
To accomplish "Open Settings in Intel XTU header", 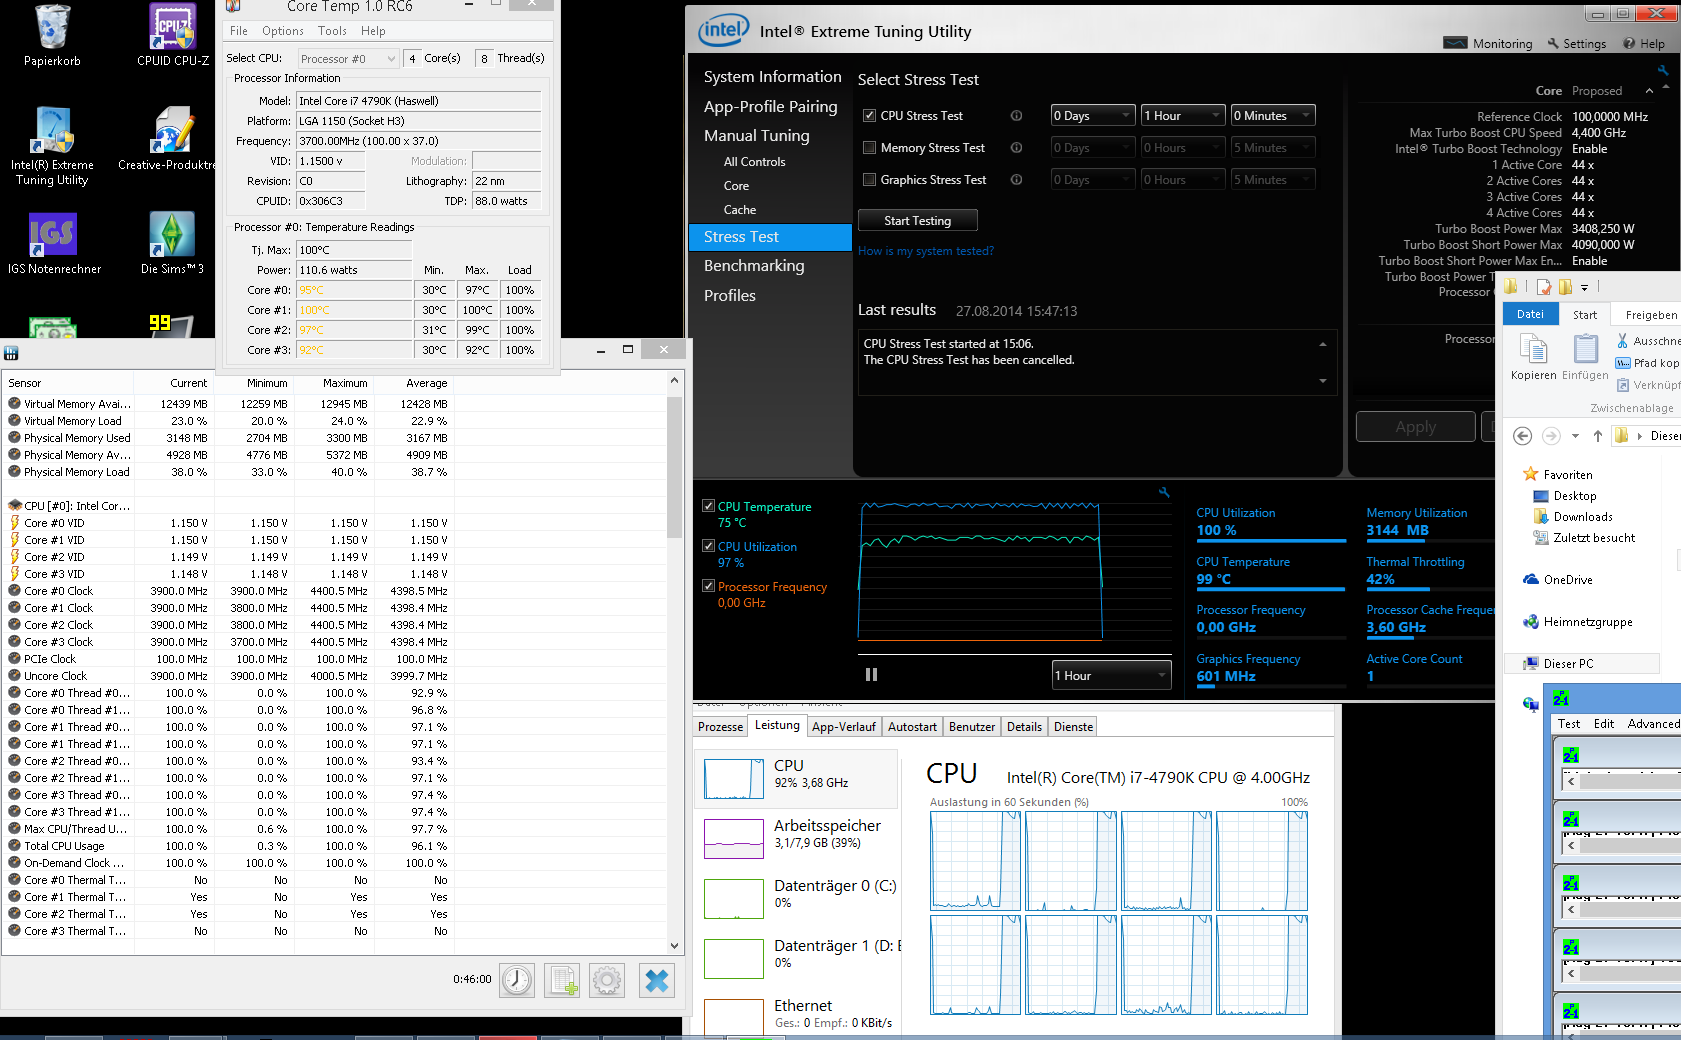I will click(1577, 44).
